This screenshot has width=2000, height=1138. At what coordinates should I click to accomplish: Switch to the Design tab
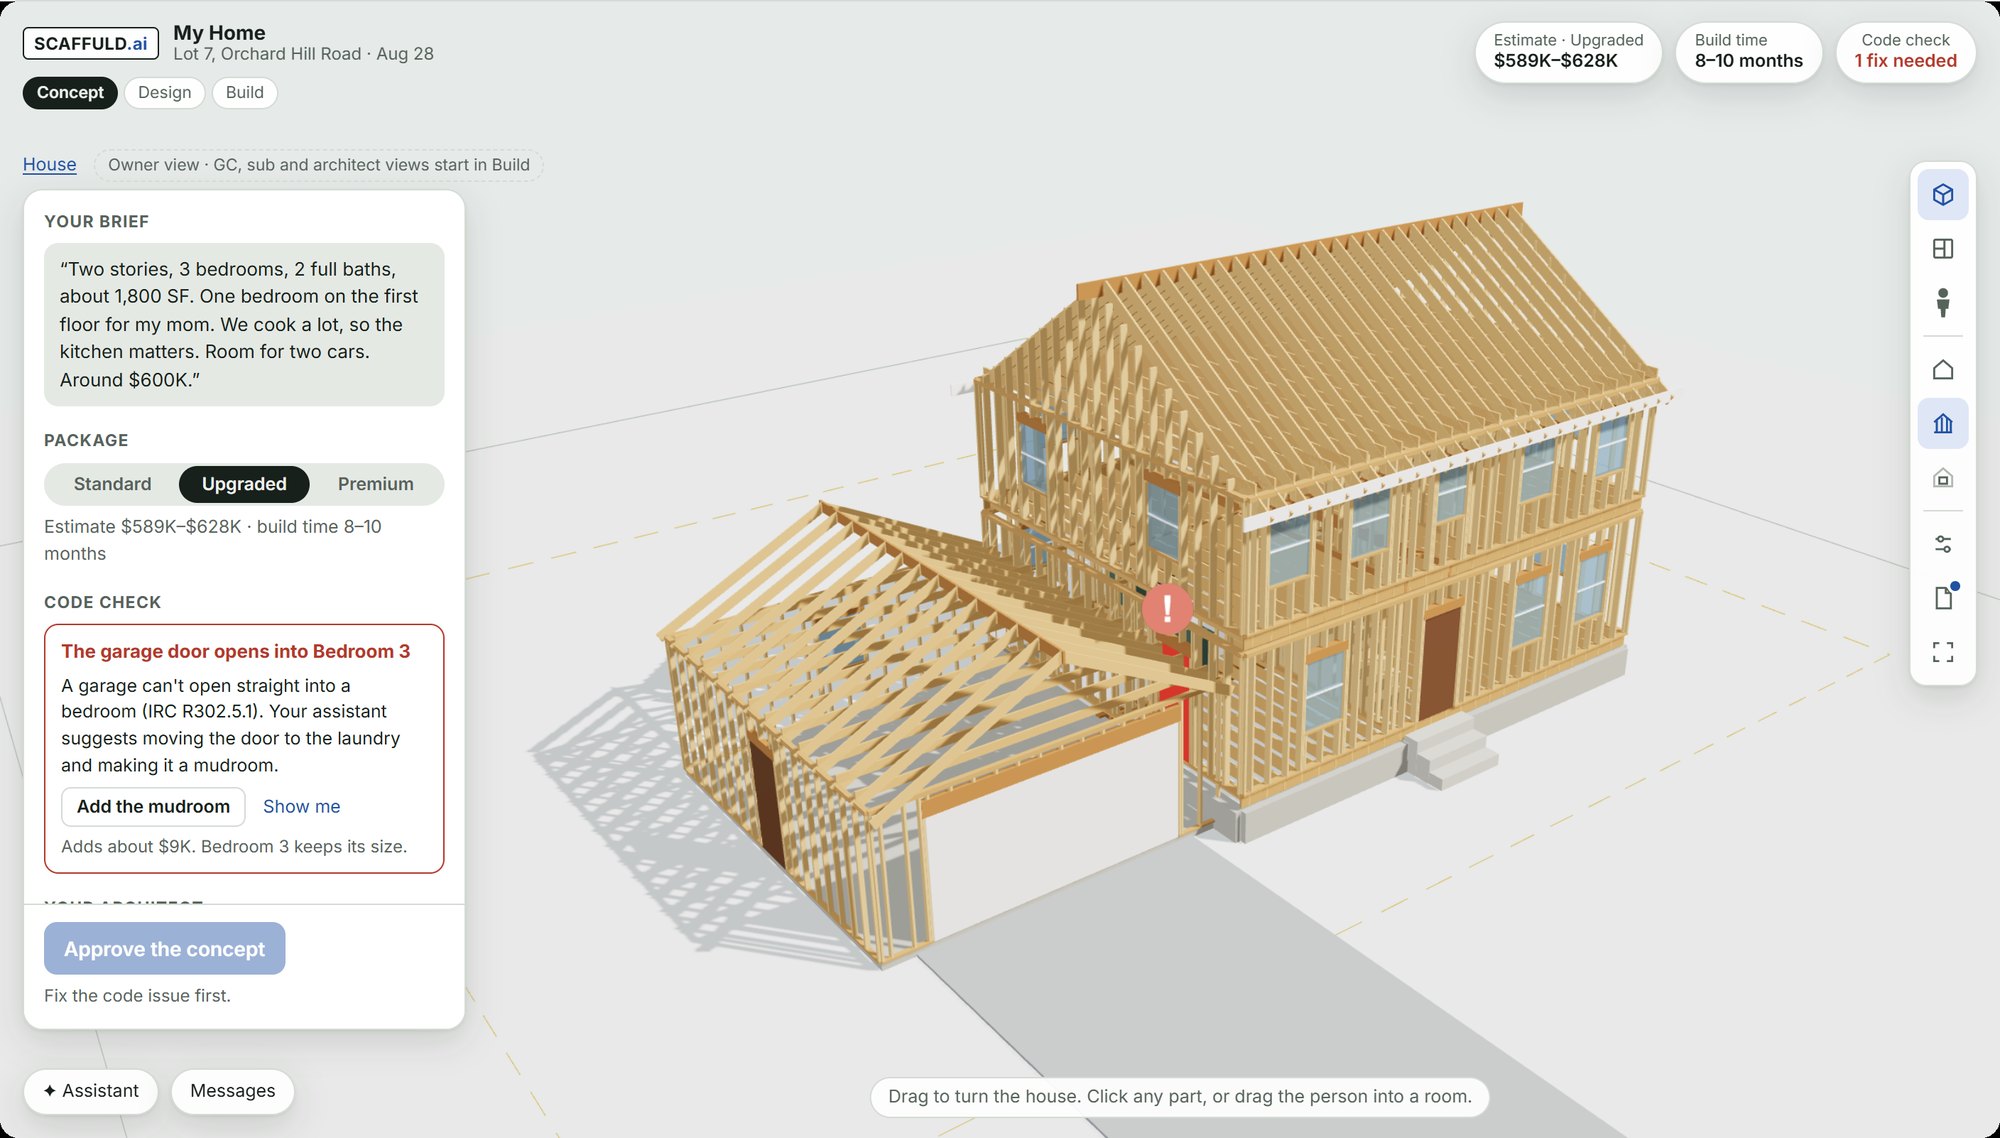[164, 93]
